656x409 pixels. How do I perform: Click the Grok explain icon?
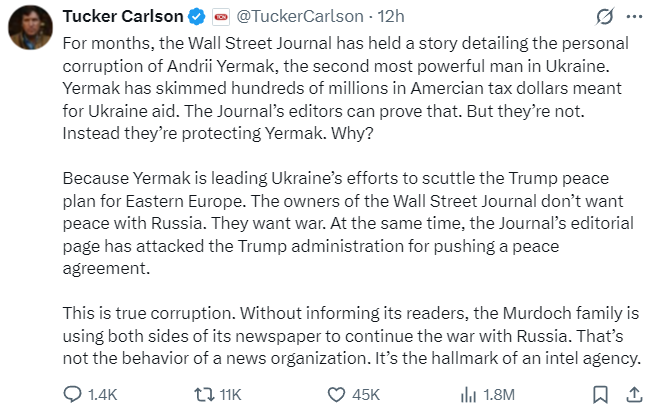(603, 17)
